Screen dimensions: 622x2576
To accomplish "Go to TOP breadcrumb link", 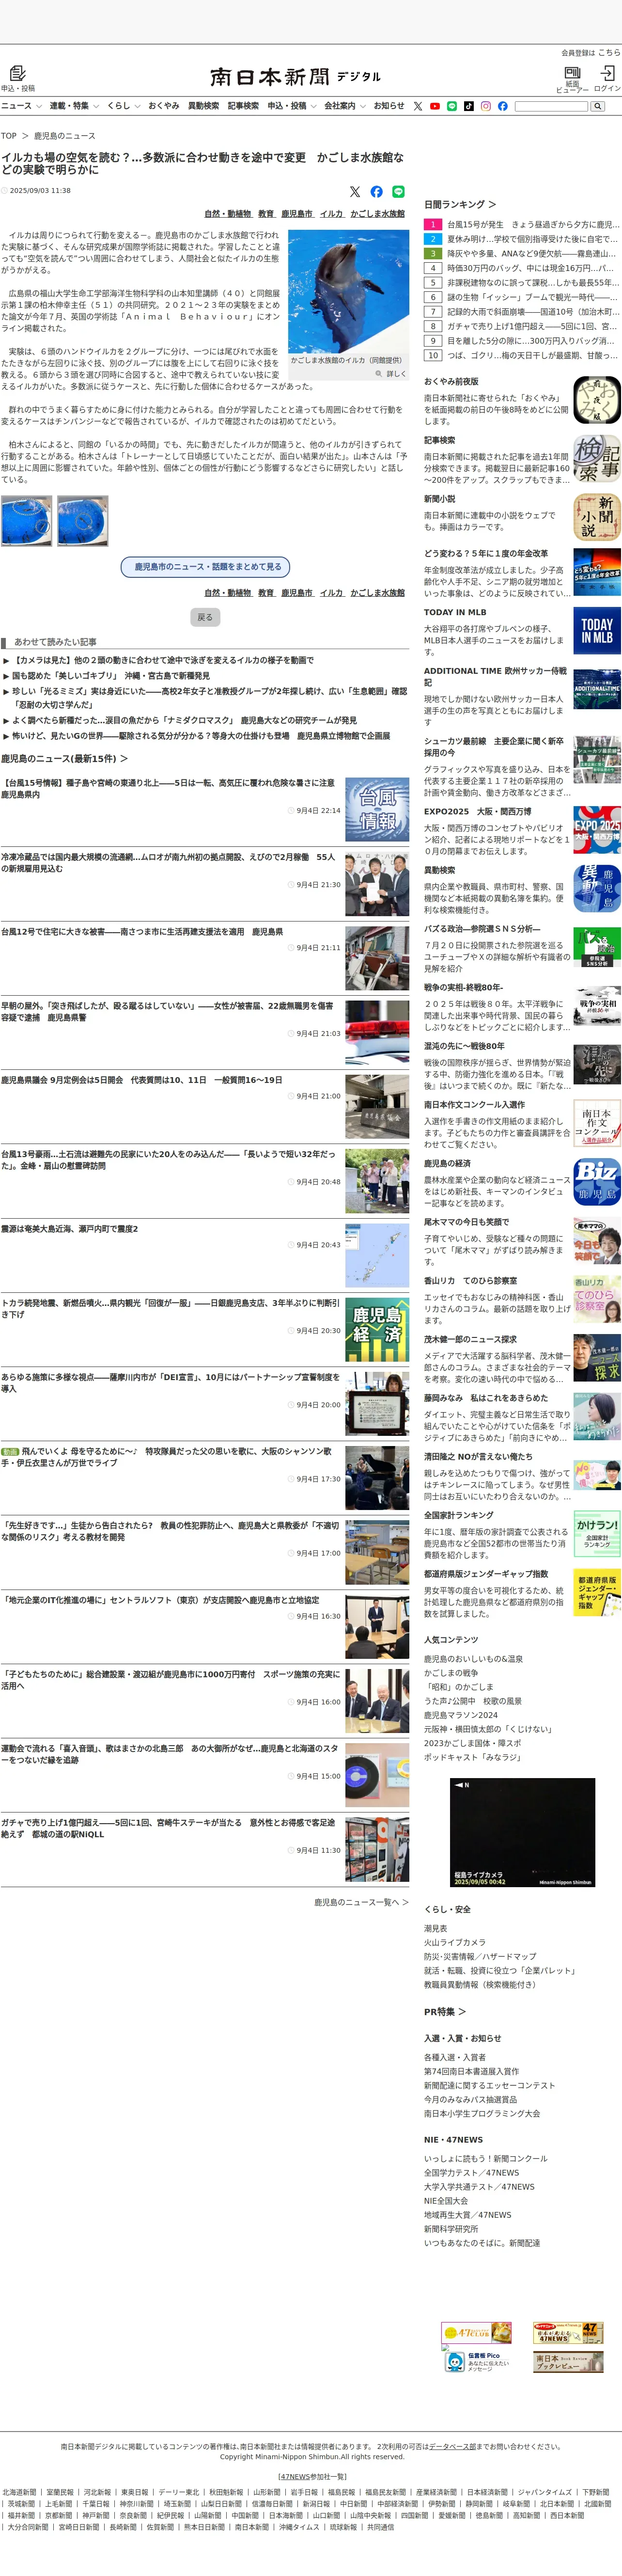I will point(9,136).
